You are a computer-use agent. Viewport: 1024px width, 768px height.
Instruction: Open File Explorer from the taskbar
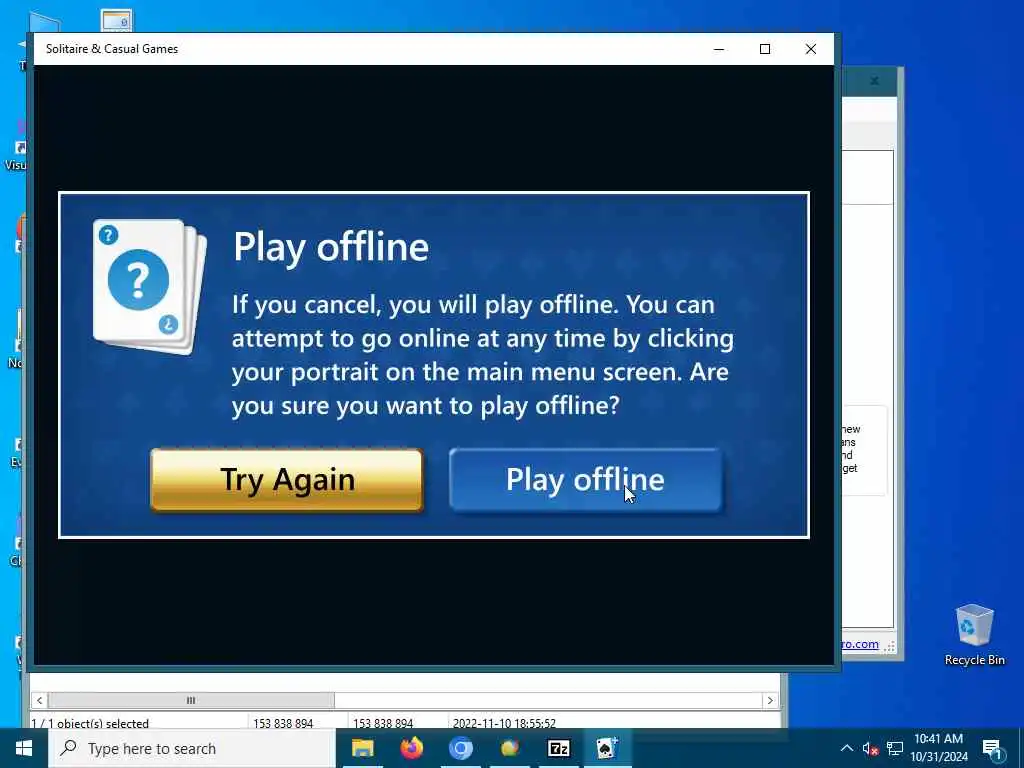pos(362,748)
